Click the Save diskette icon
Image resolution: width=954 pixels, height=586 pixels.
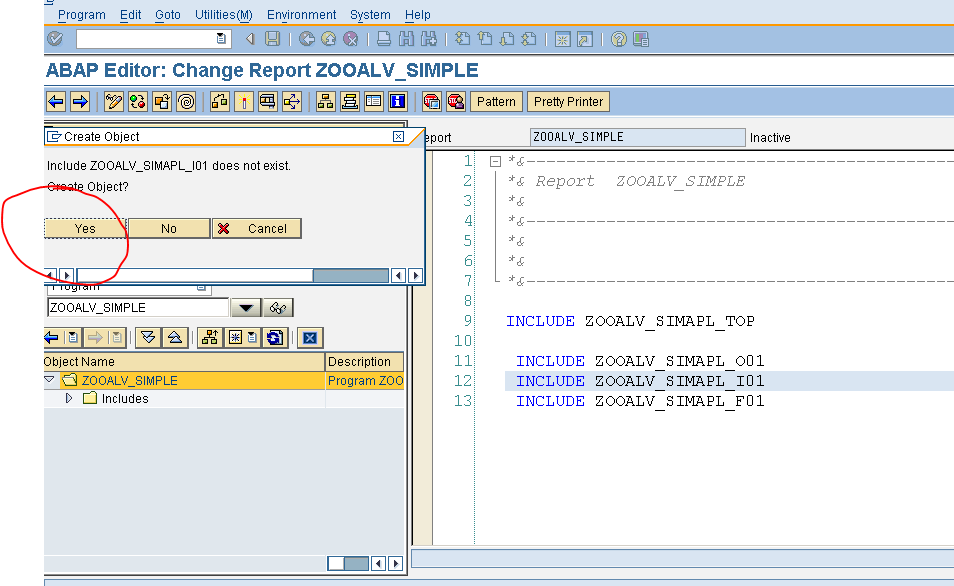[x=273, y=39]
